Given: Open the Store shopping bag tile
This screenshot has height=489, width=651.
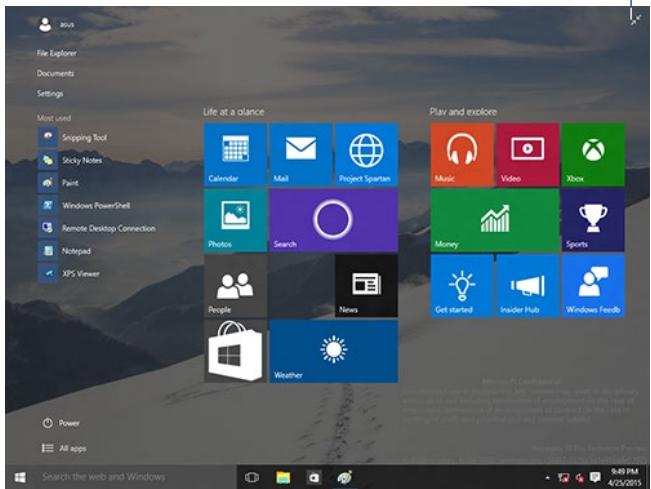Looking at the screenshot, I should pos(235,351).
